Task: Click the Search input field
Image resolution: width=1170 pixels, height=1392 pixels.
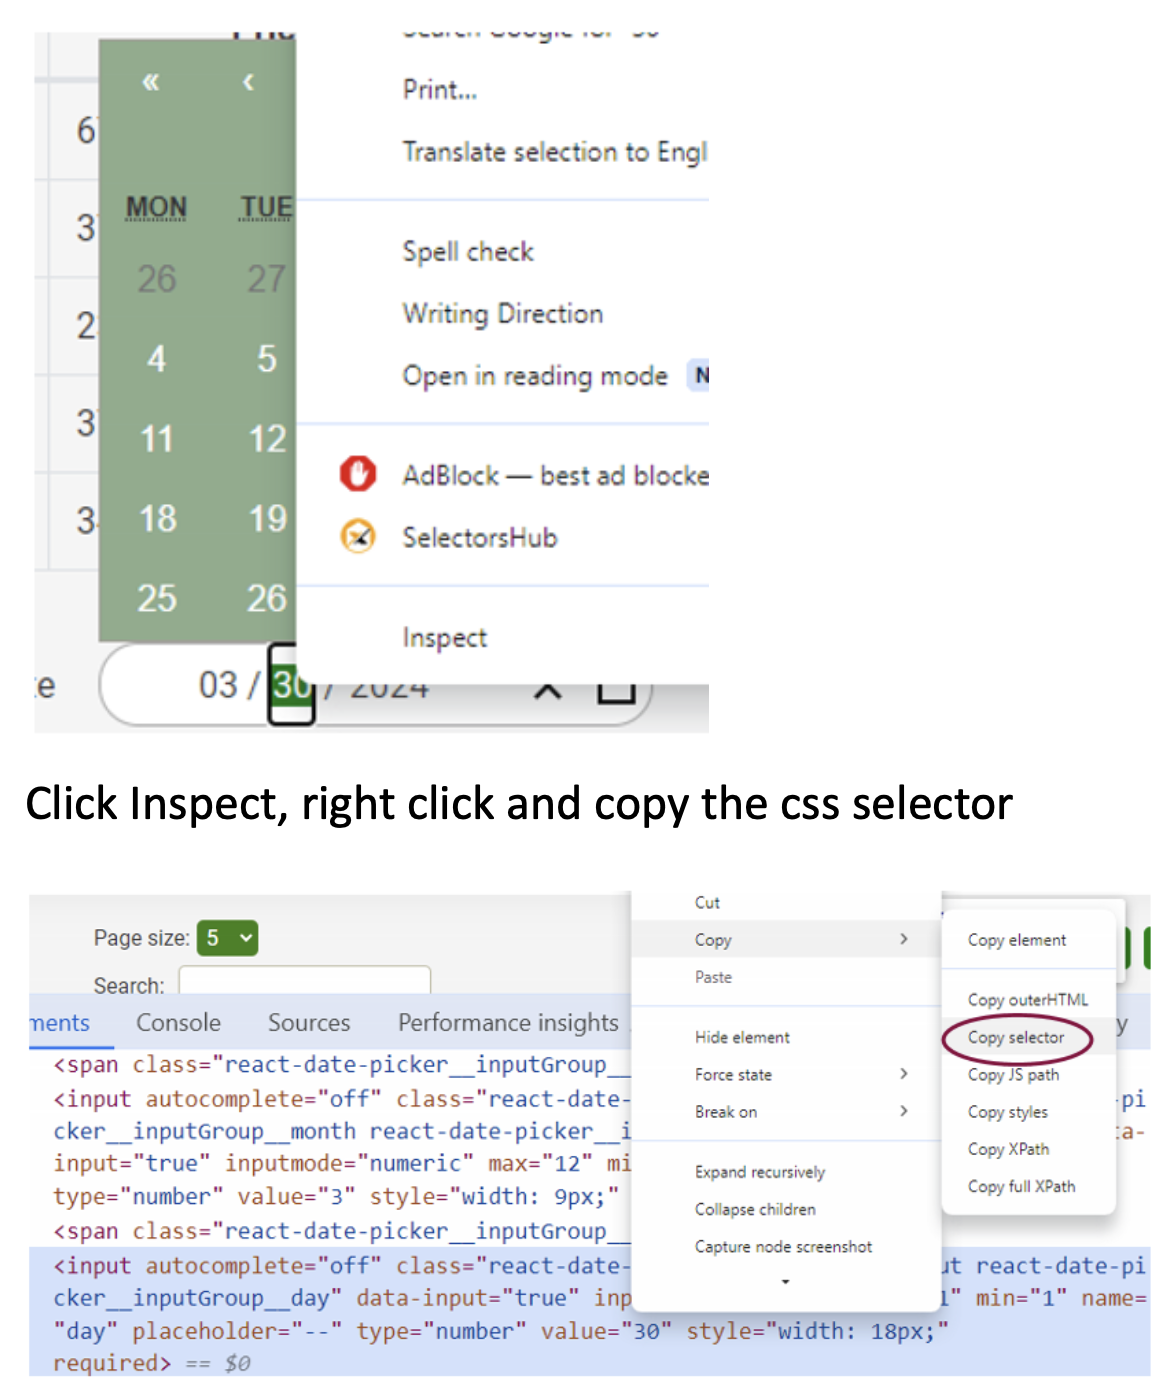Action: [x=303, y=984]
